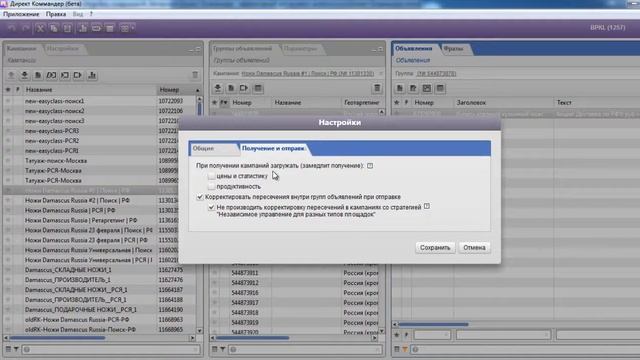
Task: Click the download icon in ad groups panel toolbar
Action: coord(218,88)
